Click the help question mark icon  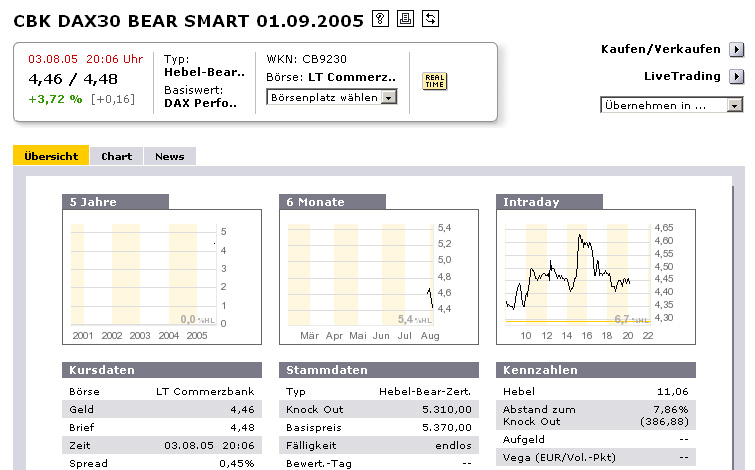[x=380, y=19]
